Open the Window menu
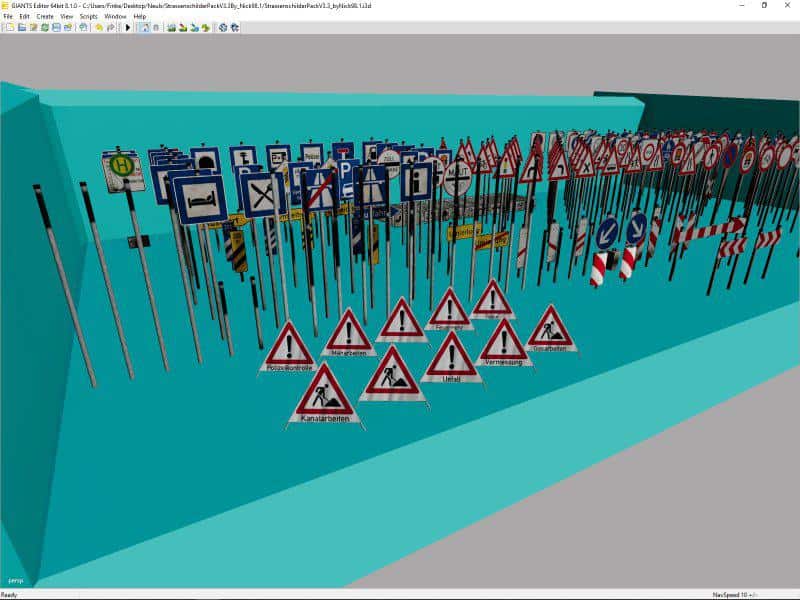 click(x=116, y=17)
